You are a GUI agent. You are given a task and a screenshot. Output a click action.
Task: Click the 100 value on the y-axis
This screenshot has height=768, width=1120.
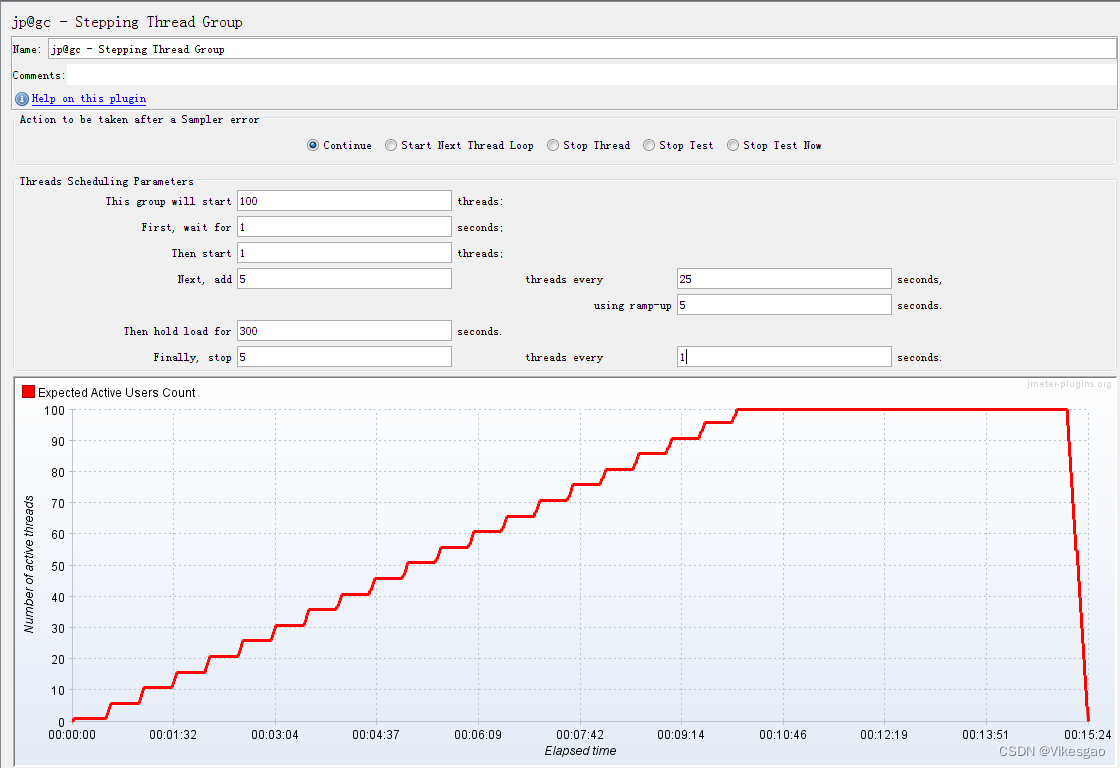tap(54, 411)
